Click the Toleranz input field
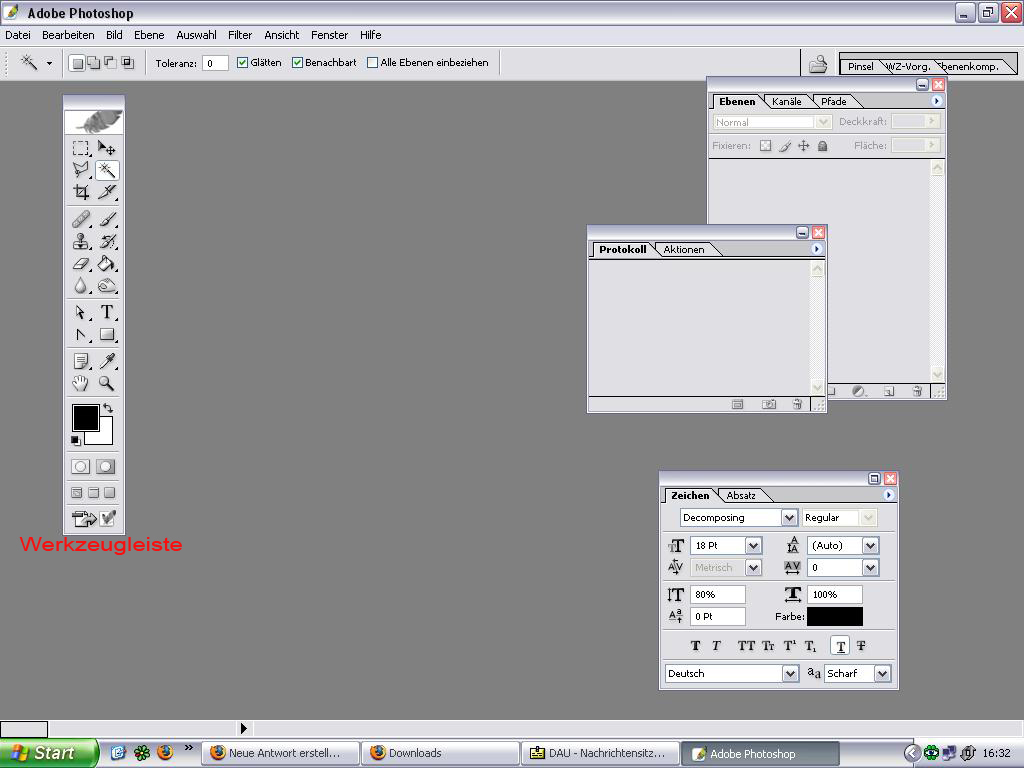 pyautogui.click(x=215, y=63)
